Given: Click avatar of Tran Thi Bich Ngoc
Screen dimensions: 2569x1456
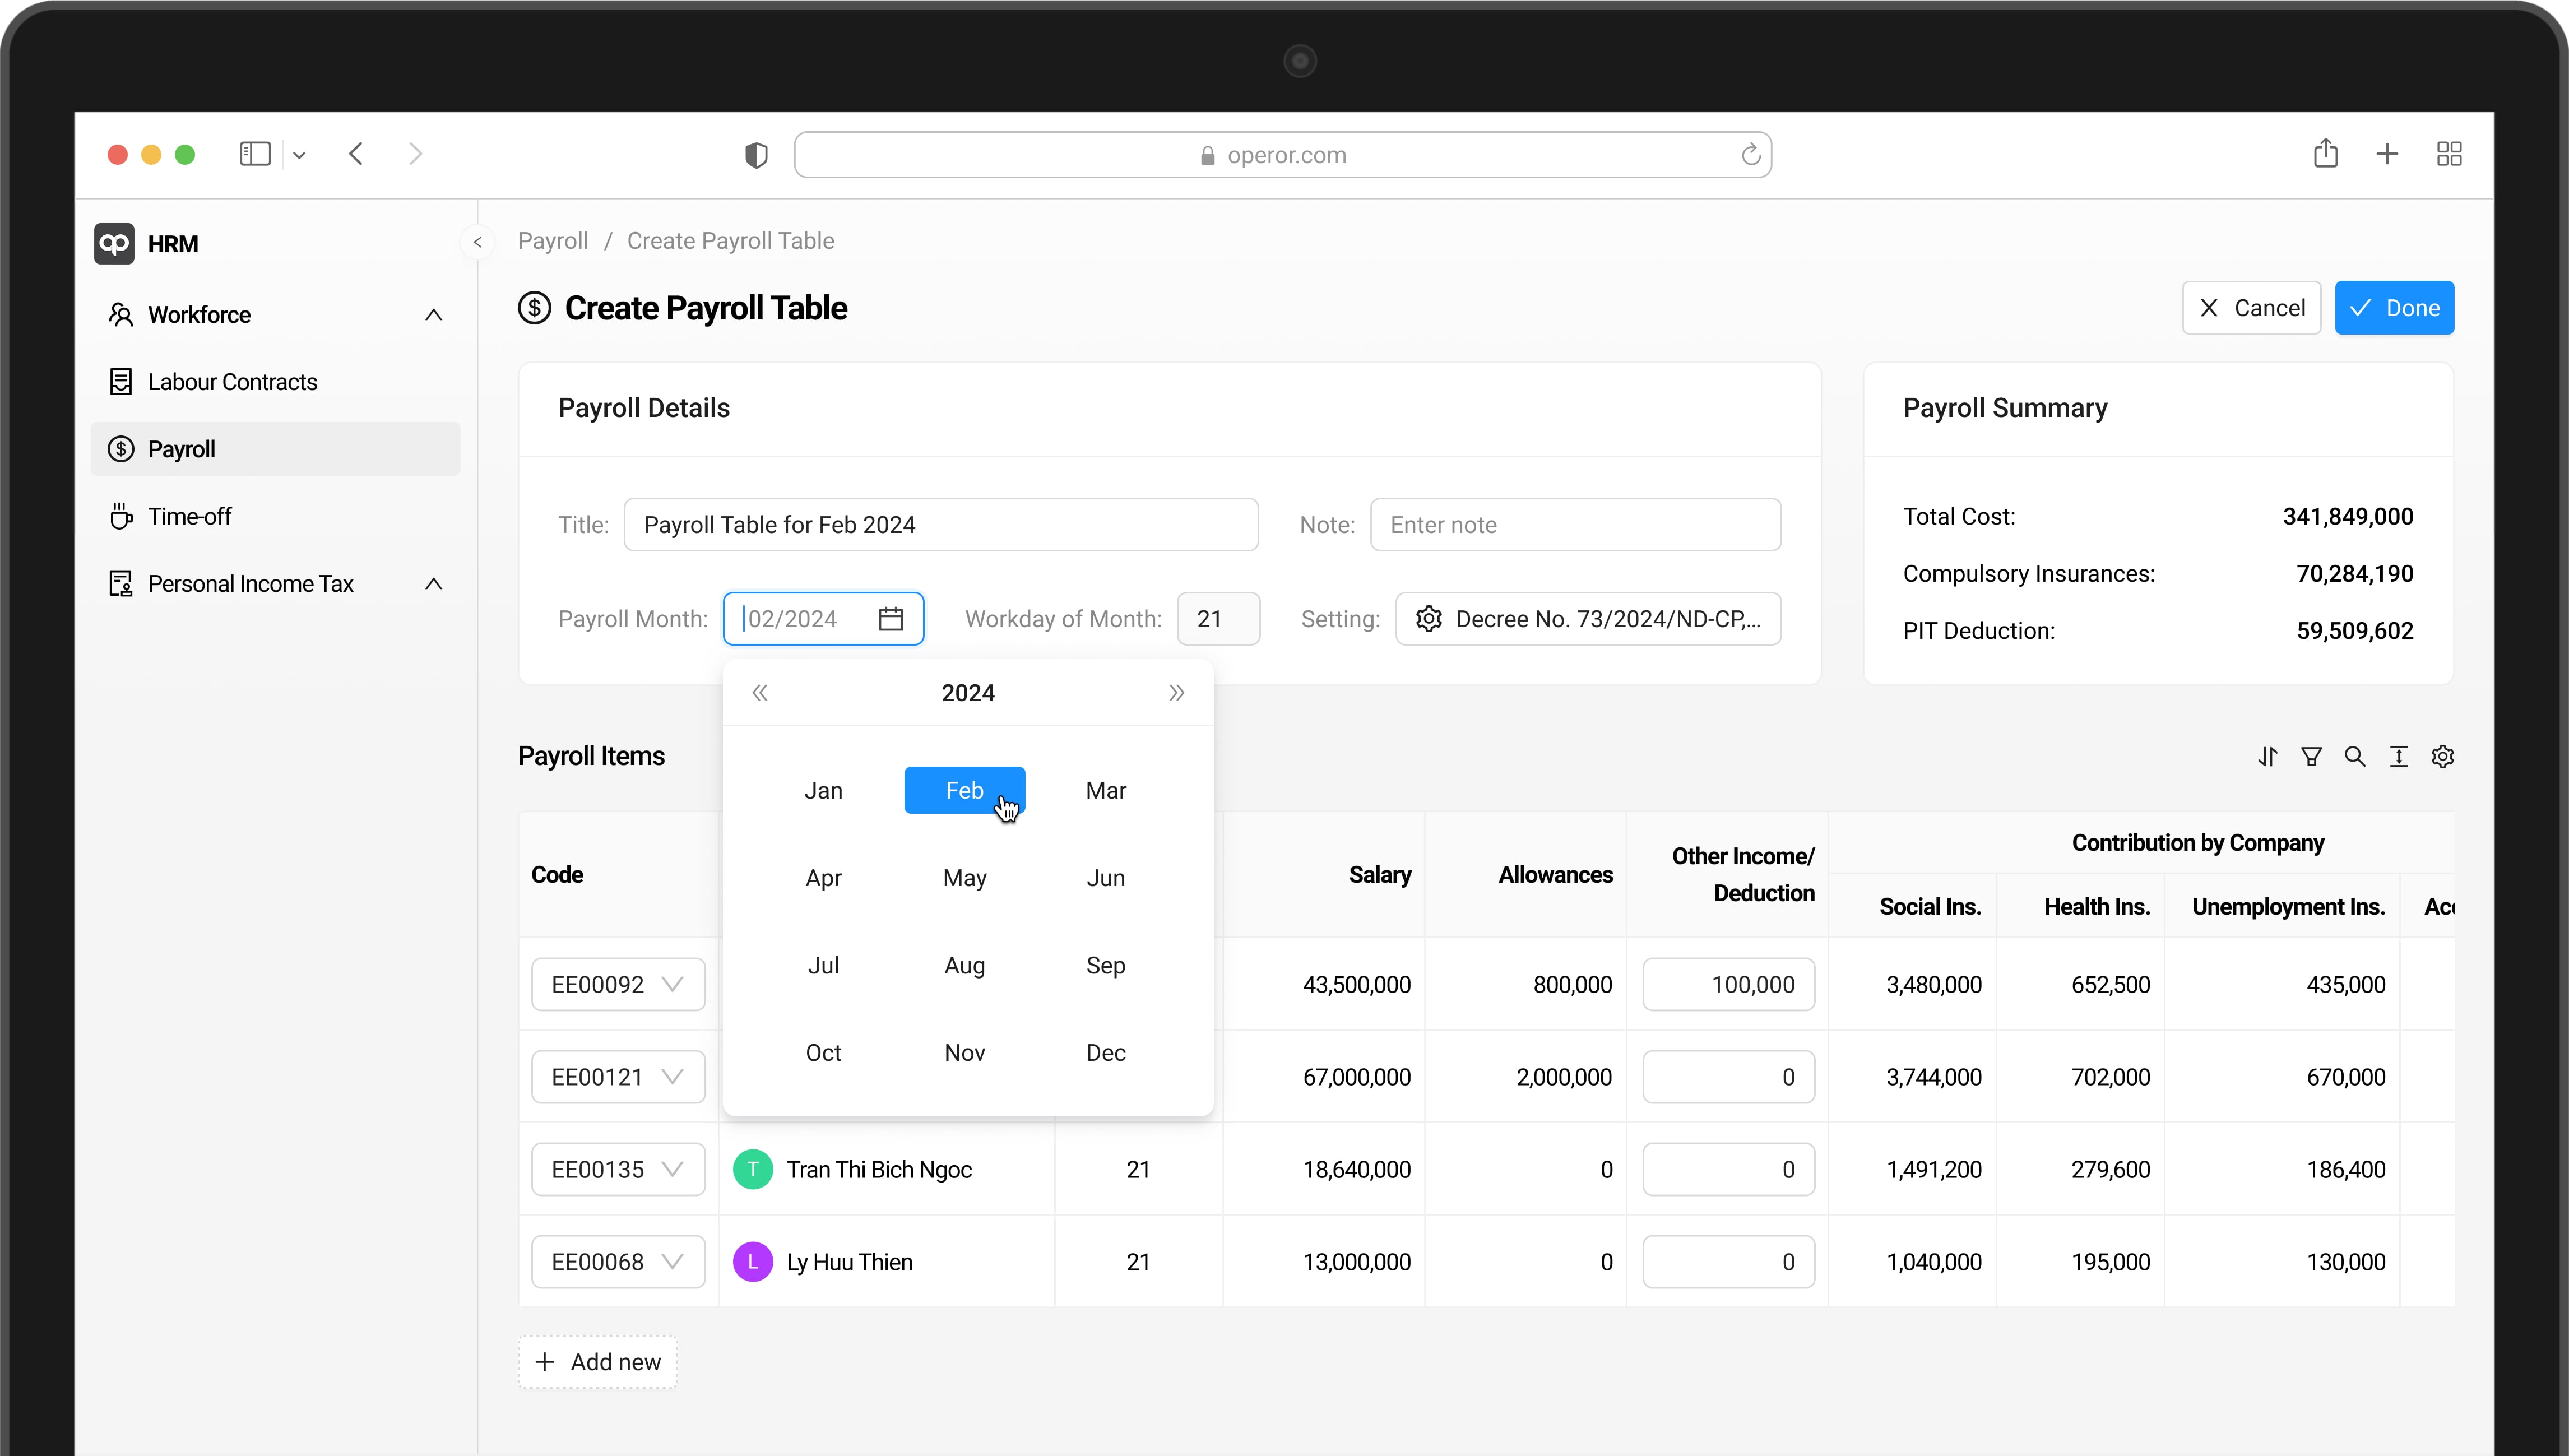Looking at the screenshot, I should point(752,1169).
